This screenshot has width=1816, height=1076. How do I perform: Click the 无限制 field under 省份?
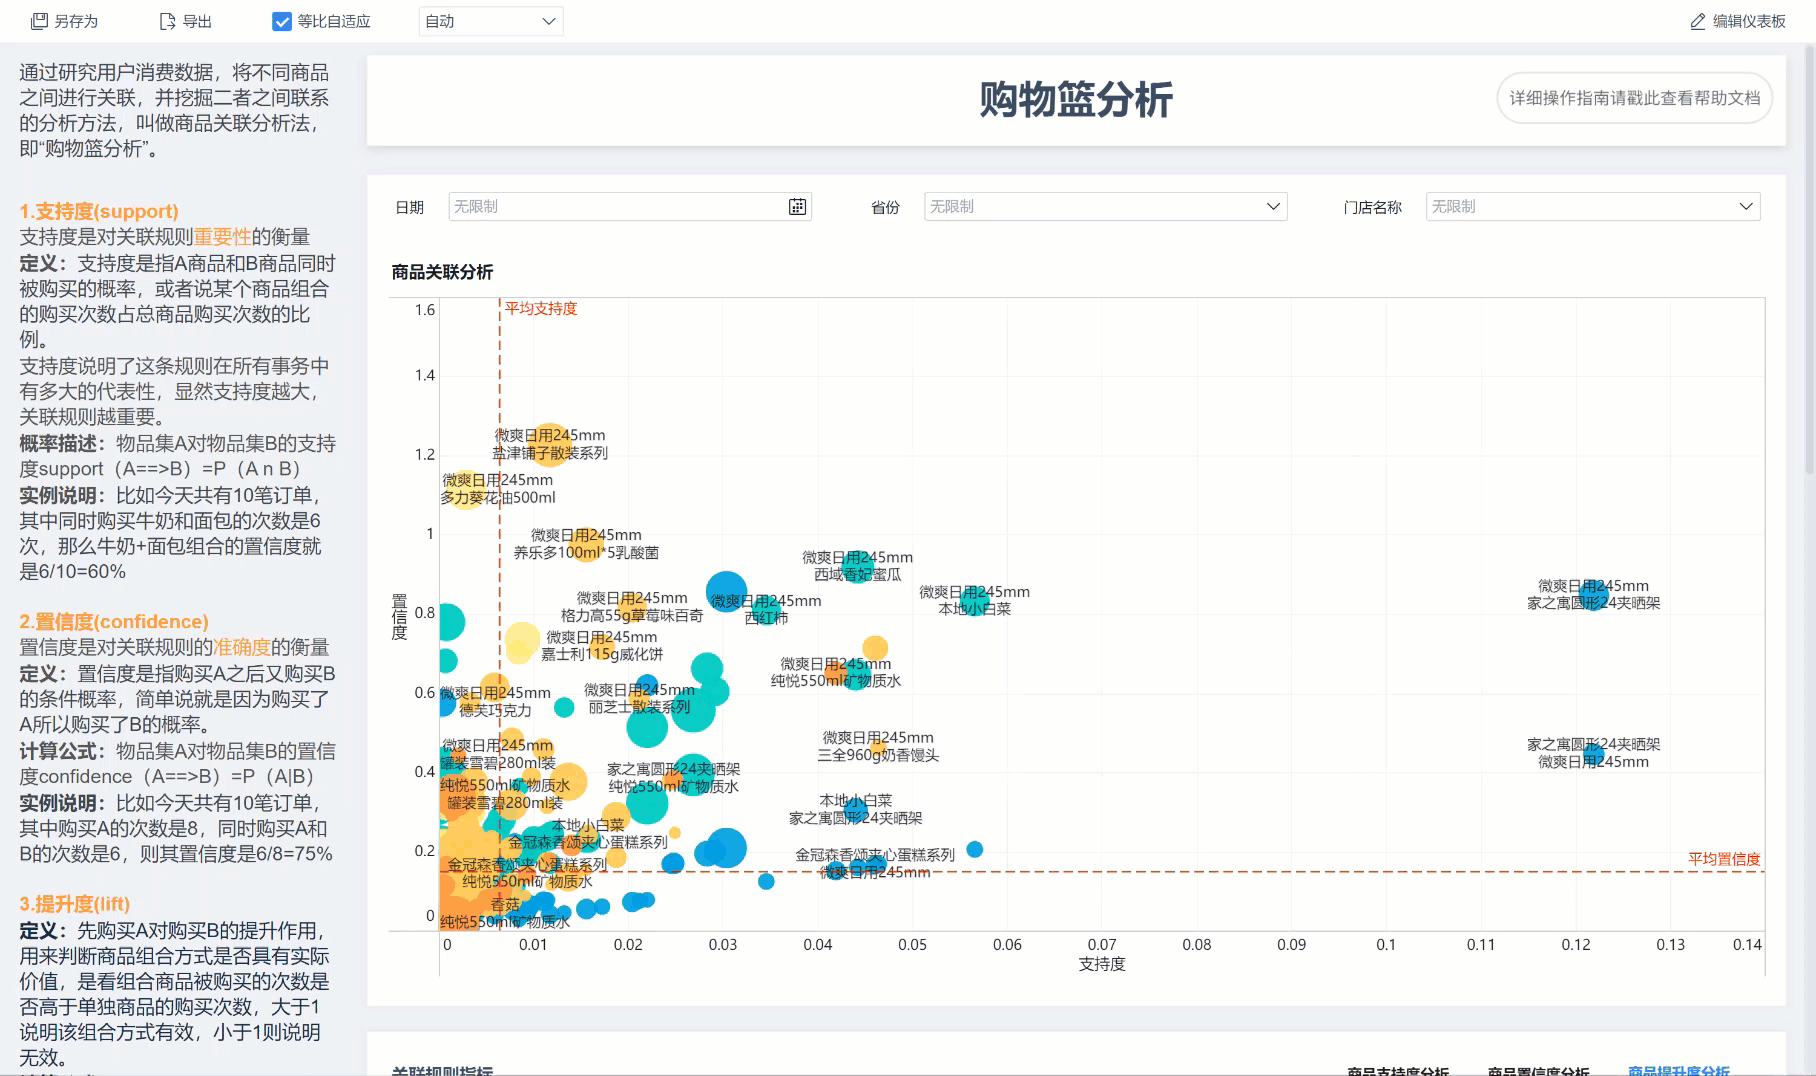[x=1100, y=207]
